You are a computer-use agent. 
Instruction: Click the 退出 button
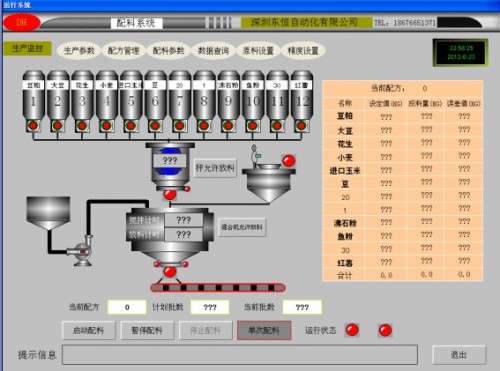pos(459,355)
